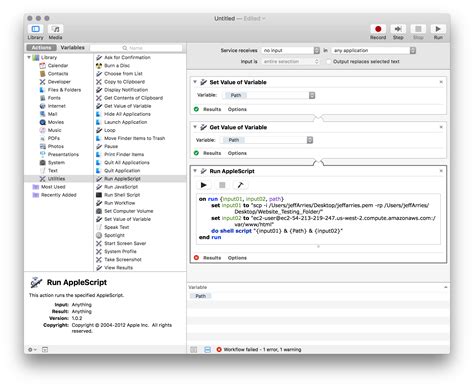474x388 pixels.
Task: Select the System category icon
Action: point(42,163)
